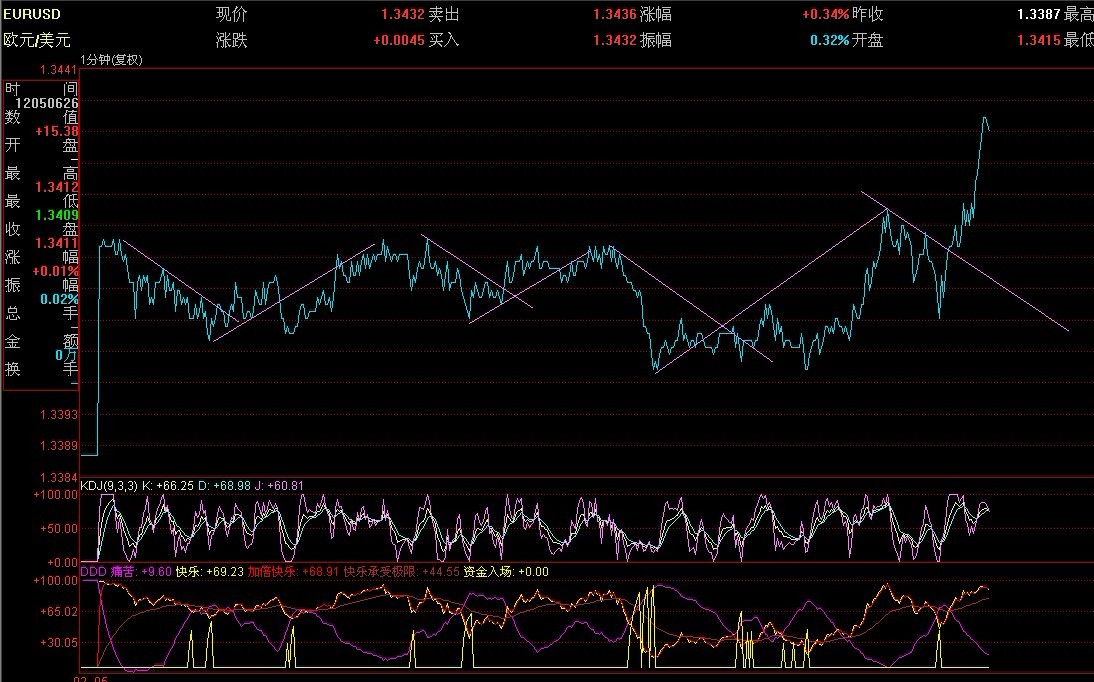Click the +50.00 KDJ axis label

[x=57, y=528]
